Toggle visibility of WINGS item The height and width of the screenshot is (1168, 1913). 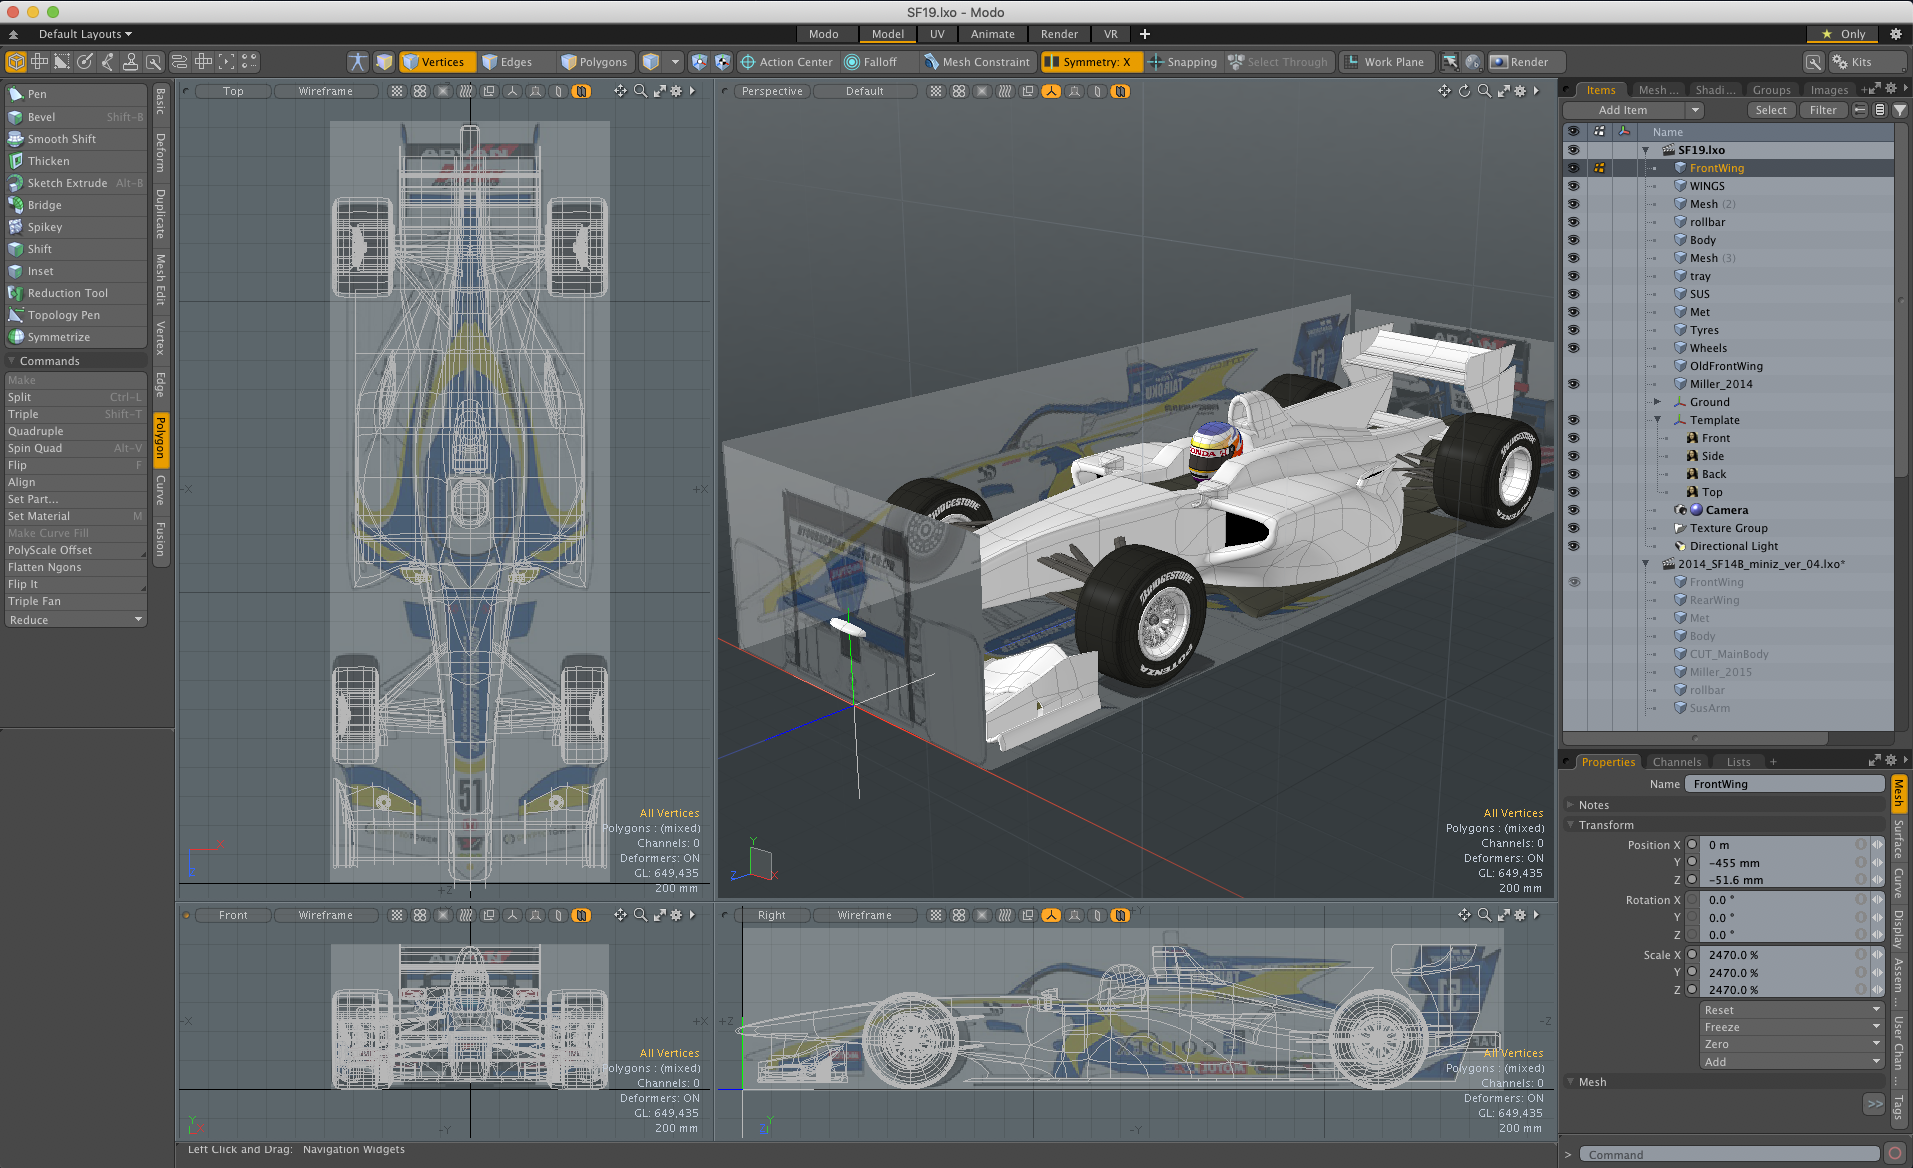[1574, 186]
